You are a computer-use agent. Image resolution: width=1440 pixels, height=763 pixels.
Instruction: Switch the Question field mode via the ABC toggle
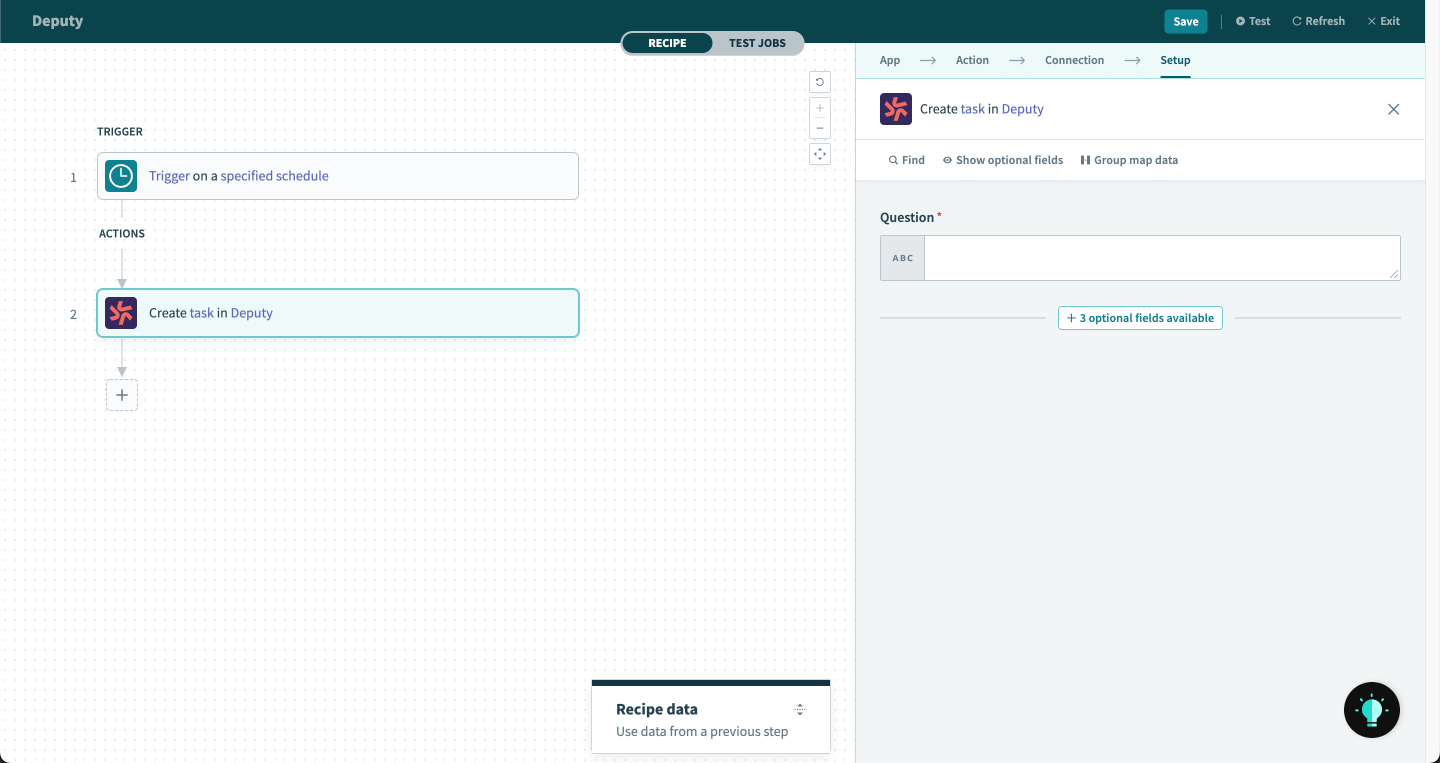tap(901, 257)
